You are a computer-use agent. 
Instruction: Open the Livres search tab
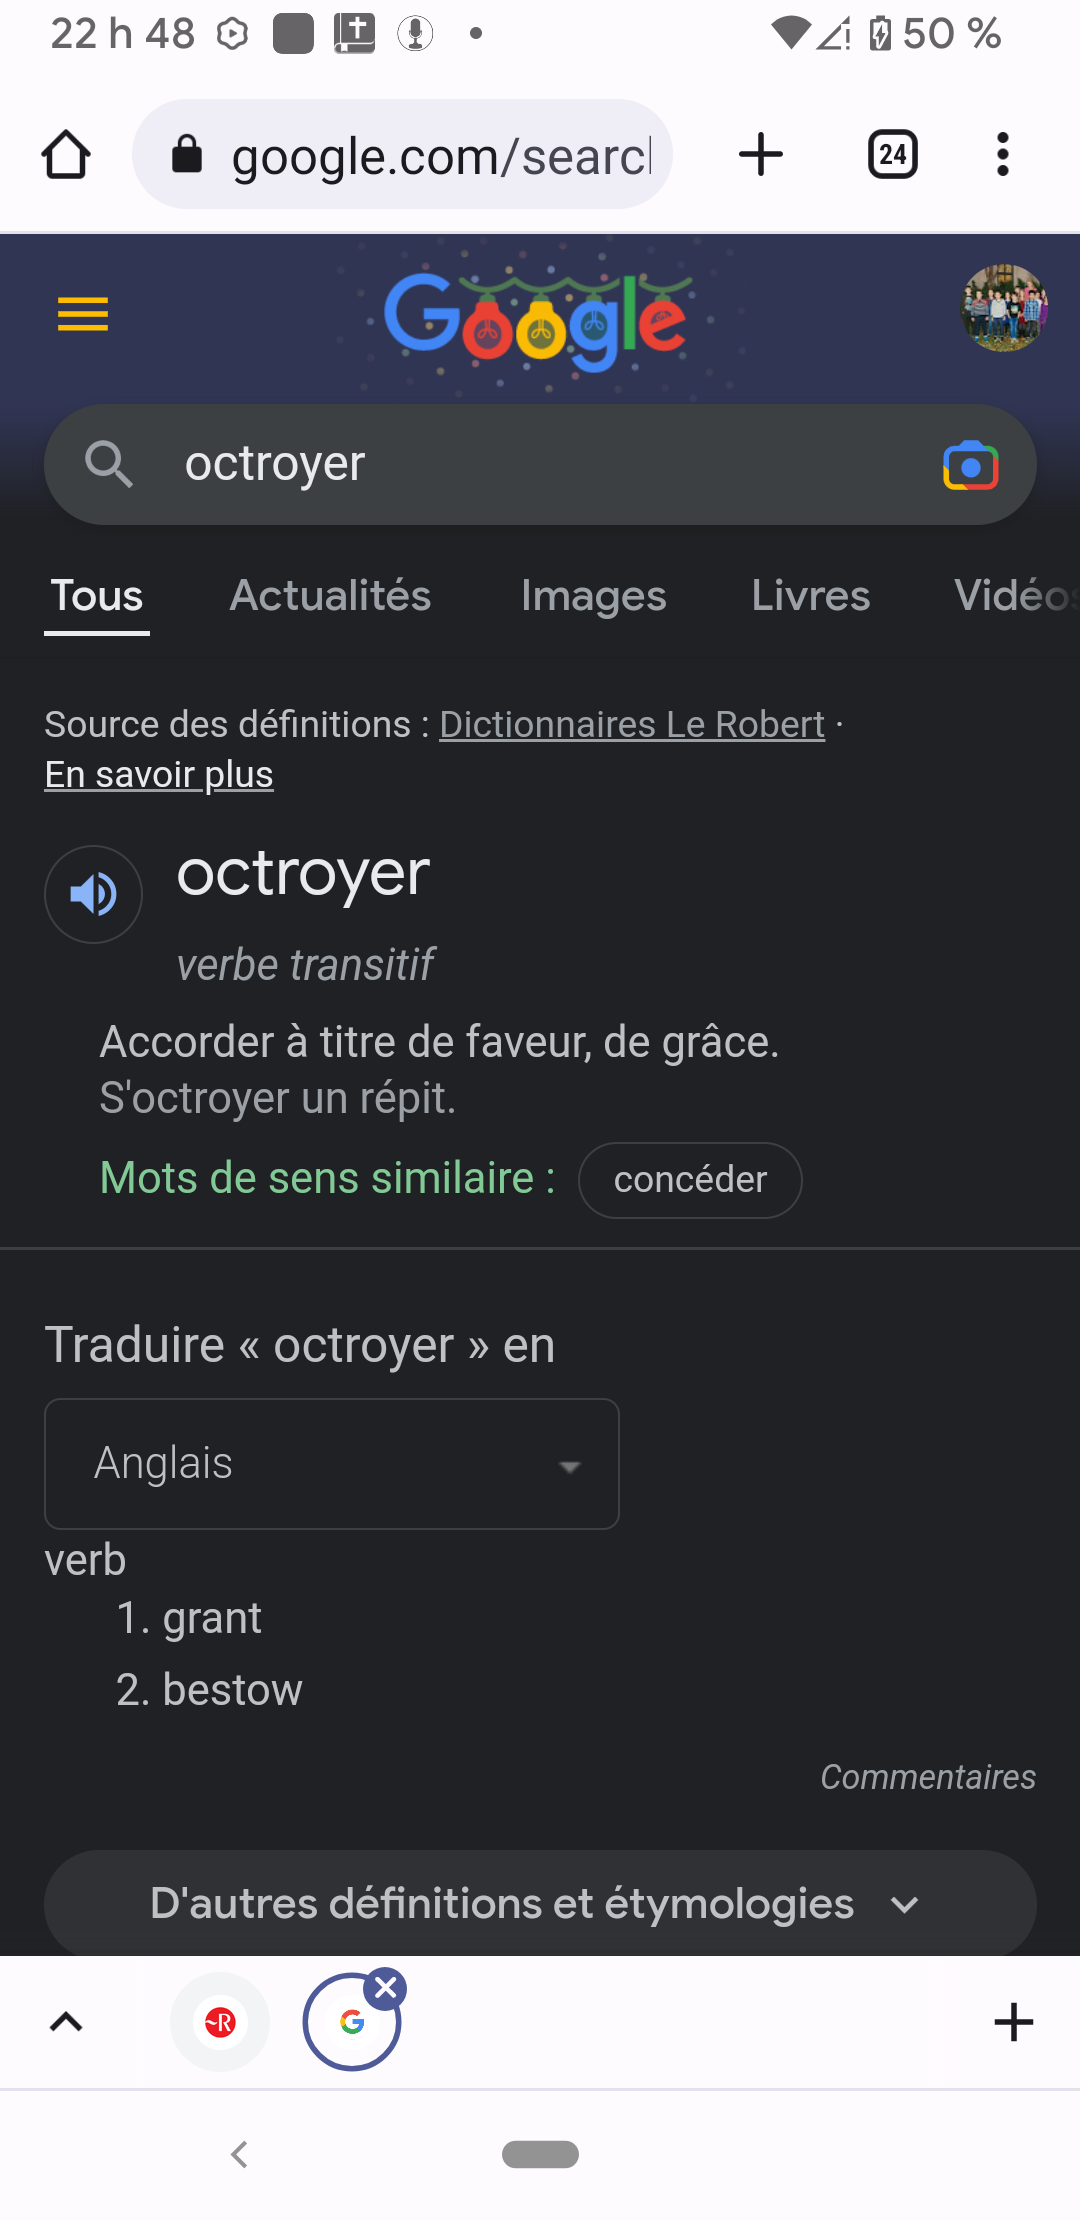coord(810,596)
